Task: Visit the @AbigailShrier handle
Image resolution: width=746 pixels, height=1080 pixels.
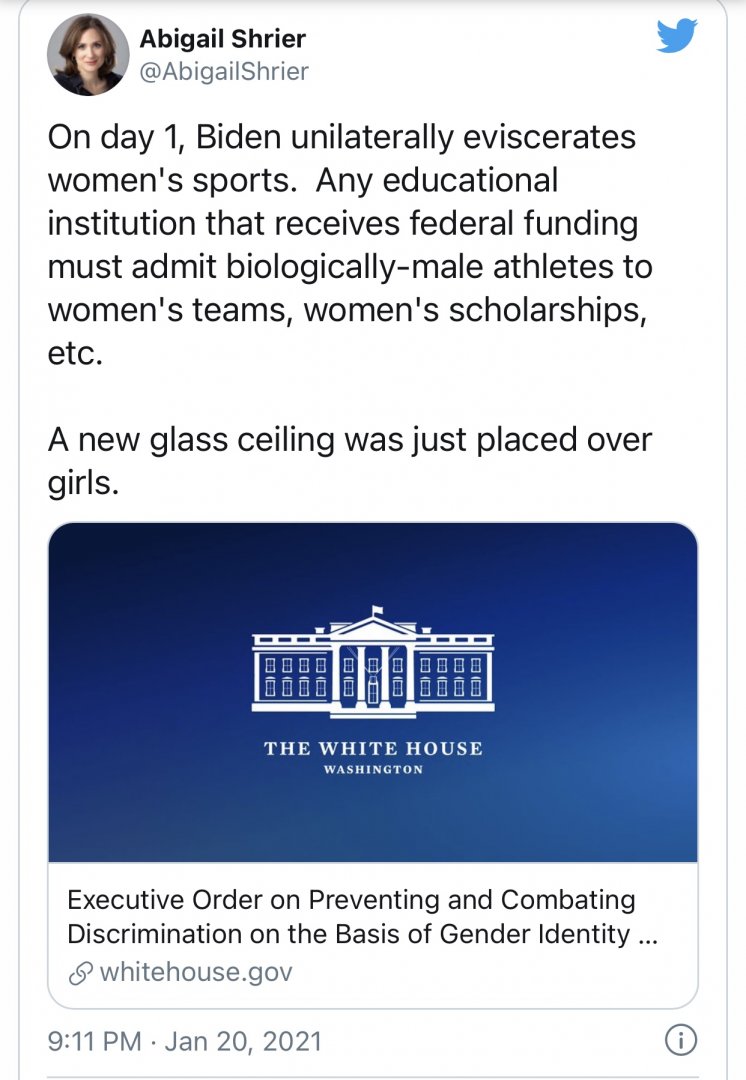Action: click(224, 71)
